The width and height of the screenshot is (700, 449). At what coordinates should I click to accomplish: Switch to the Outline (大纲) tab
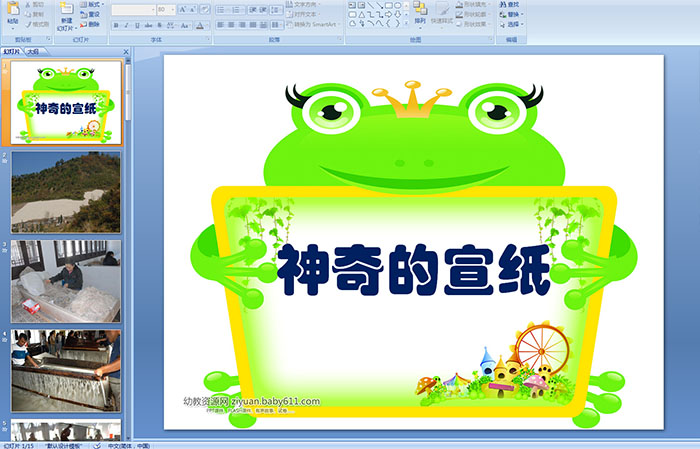[33, 50]
